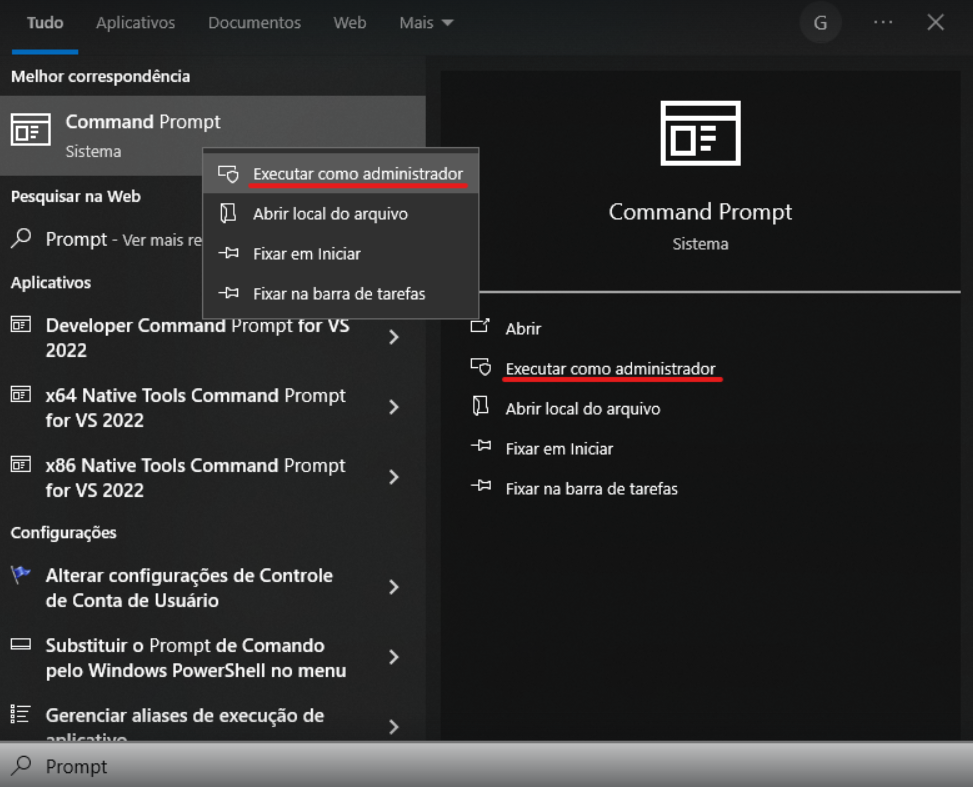This screenshot has width=973, height=787.
Task: Switch to the Aplicativos tab
Action: [135, 23]
